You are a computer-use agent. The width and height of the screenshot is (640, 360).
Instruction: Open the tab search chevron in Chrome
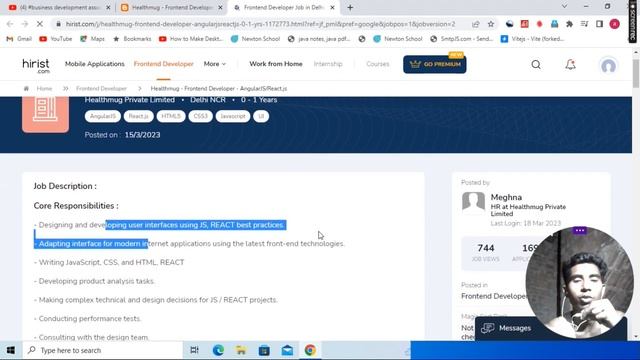(564, 7)
